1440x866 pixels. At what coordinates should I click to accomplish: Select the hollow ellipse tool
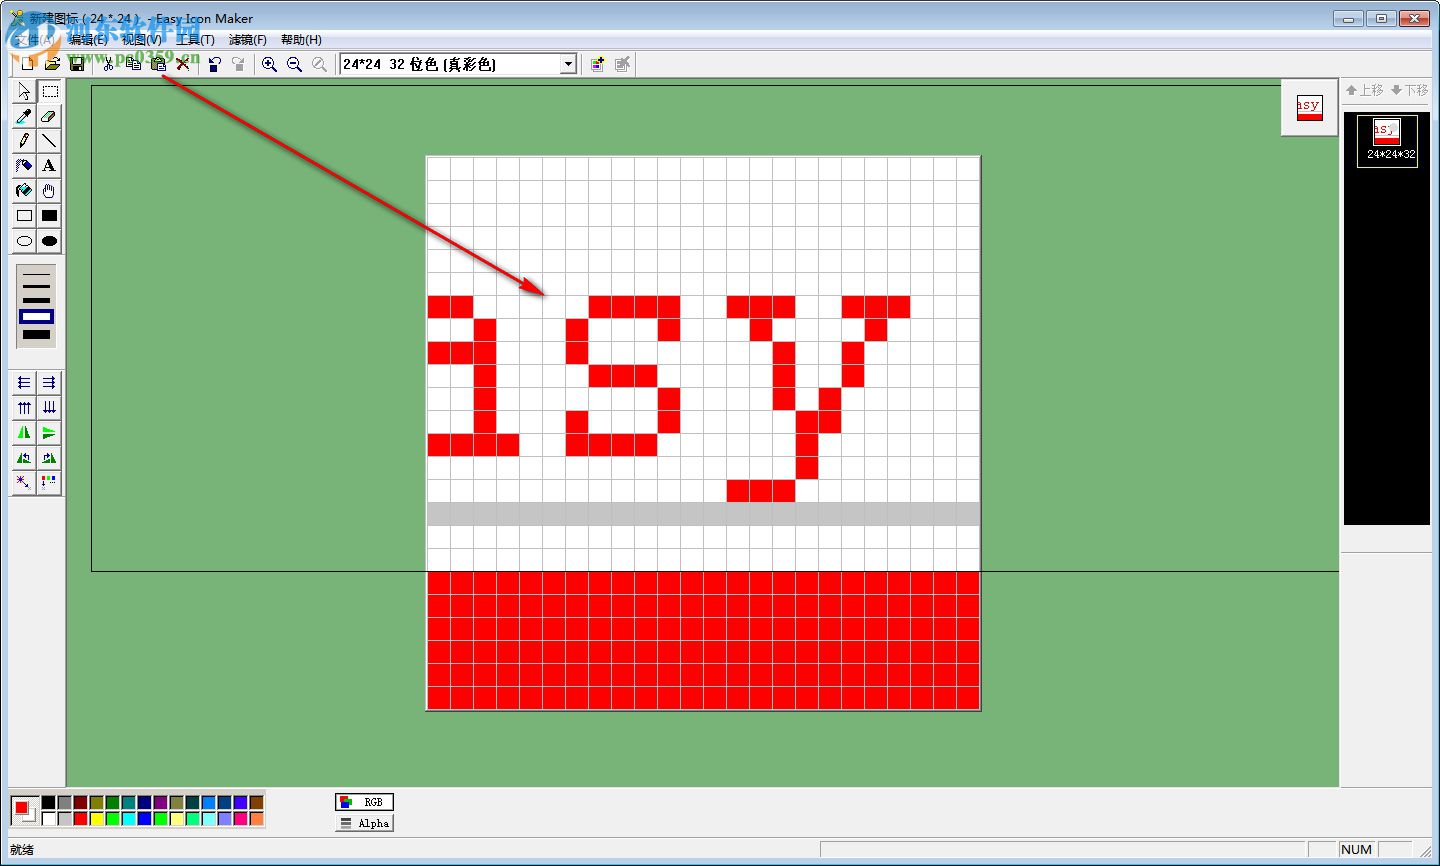(24, 241)
